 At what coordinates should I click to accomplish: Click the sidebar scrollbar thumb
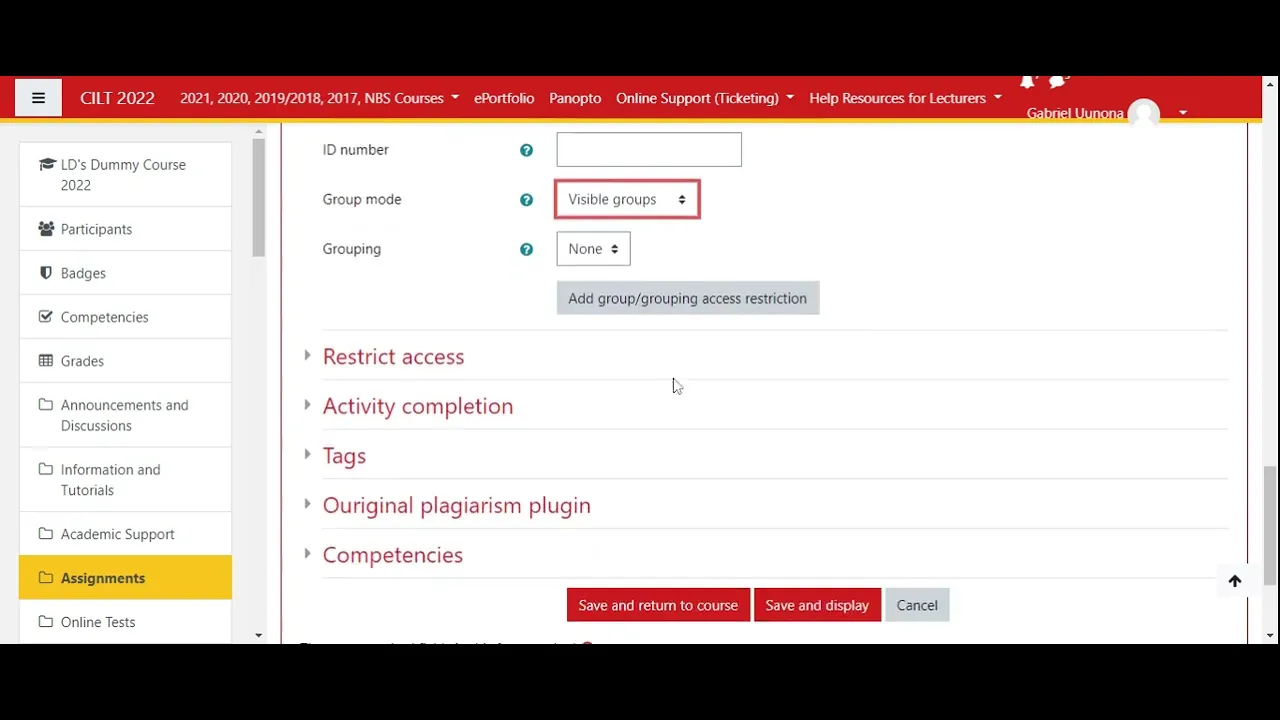click(258, 197)
